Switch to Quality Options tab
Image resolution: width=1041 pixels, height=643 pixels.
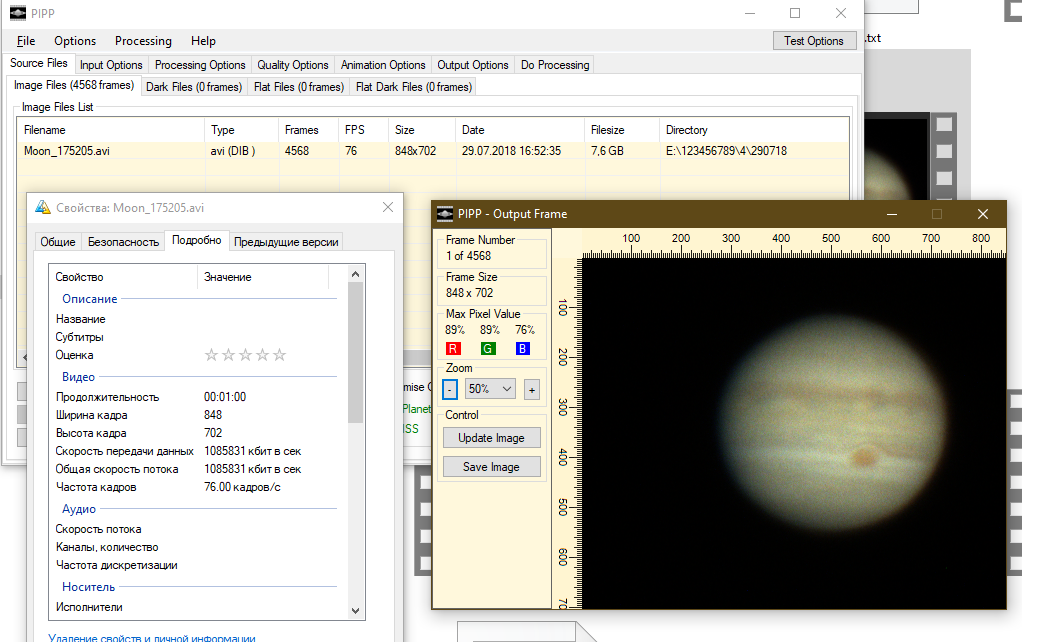point(293,65)
